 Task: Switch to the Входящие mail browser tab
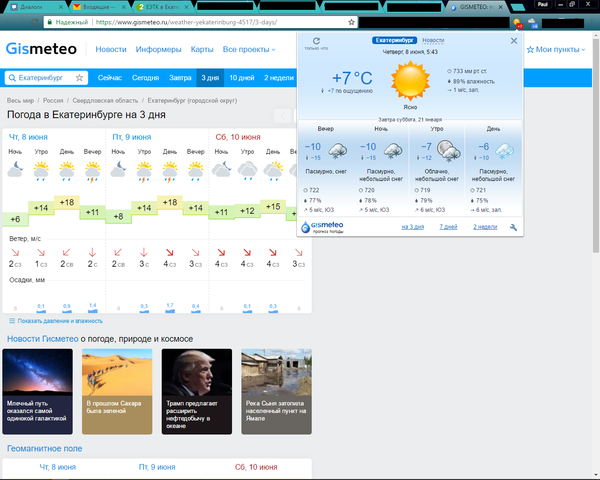pos(99,7)
